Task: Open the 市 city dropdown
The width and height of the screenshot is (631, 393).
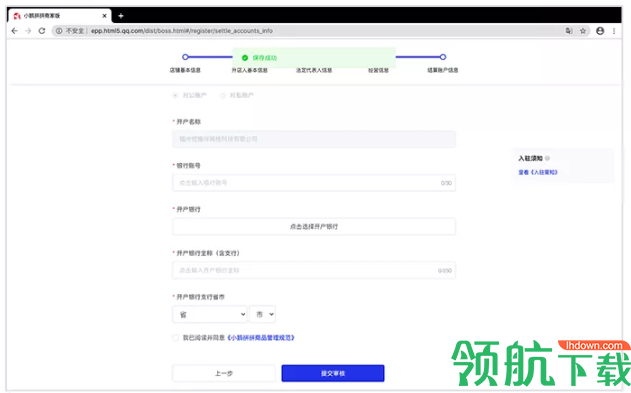Action: pos(262,314)
